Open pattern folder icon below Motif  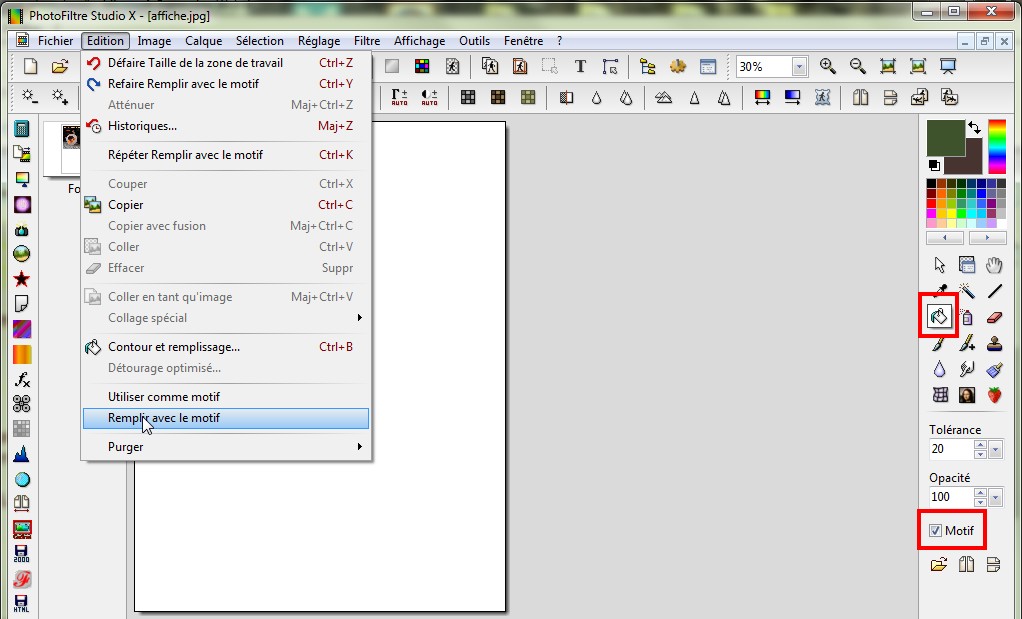click(939, 564)
